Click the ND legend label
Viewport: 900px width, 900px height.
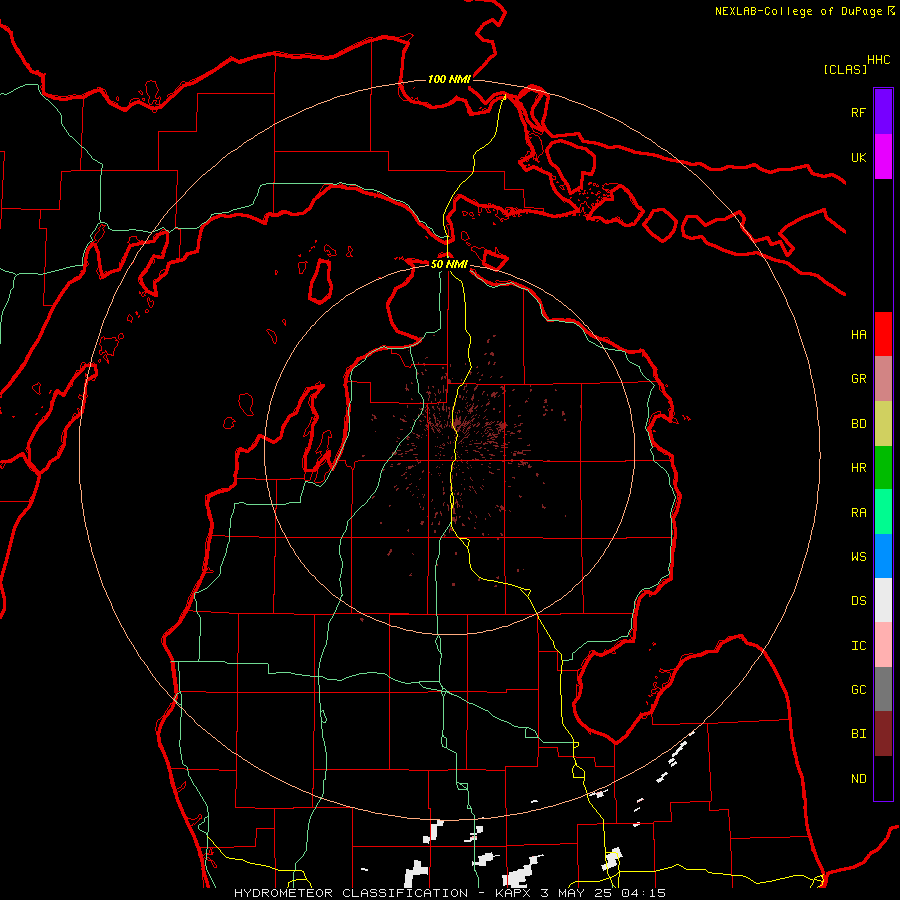click(858, 779)
